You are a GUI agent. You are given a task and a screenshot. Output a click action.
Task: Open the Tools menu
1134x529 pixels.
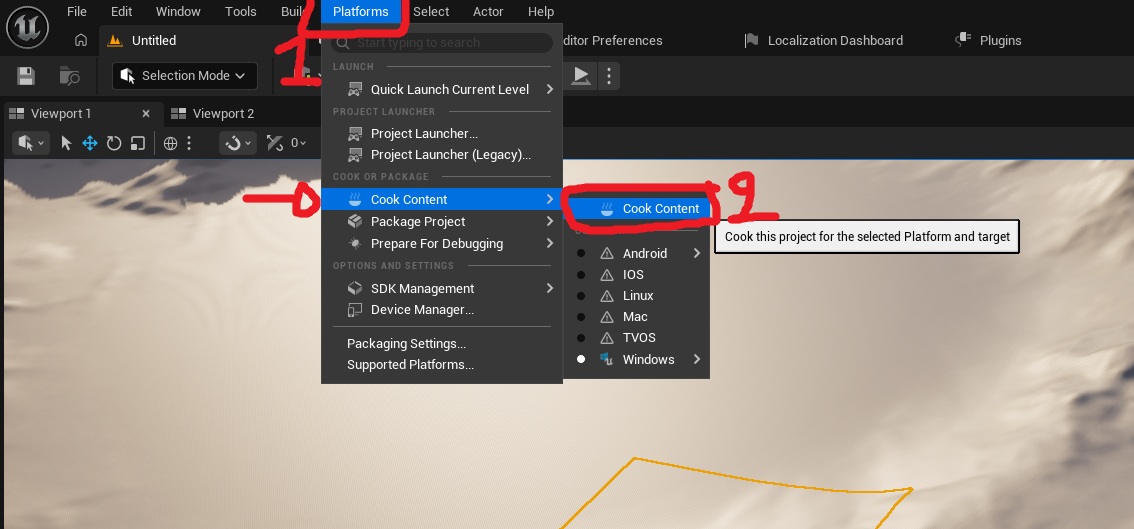[x=240, y=12]
